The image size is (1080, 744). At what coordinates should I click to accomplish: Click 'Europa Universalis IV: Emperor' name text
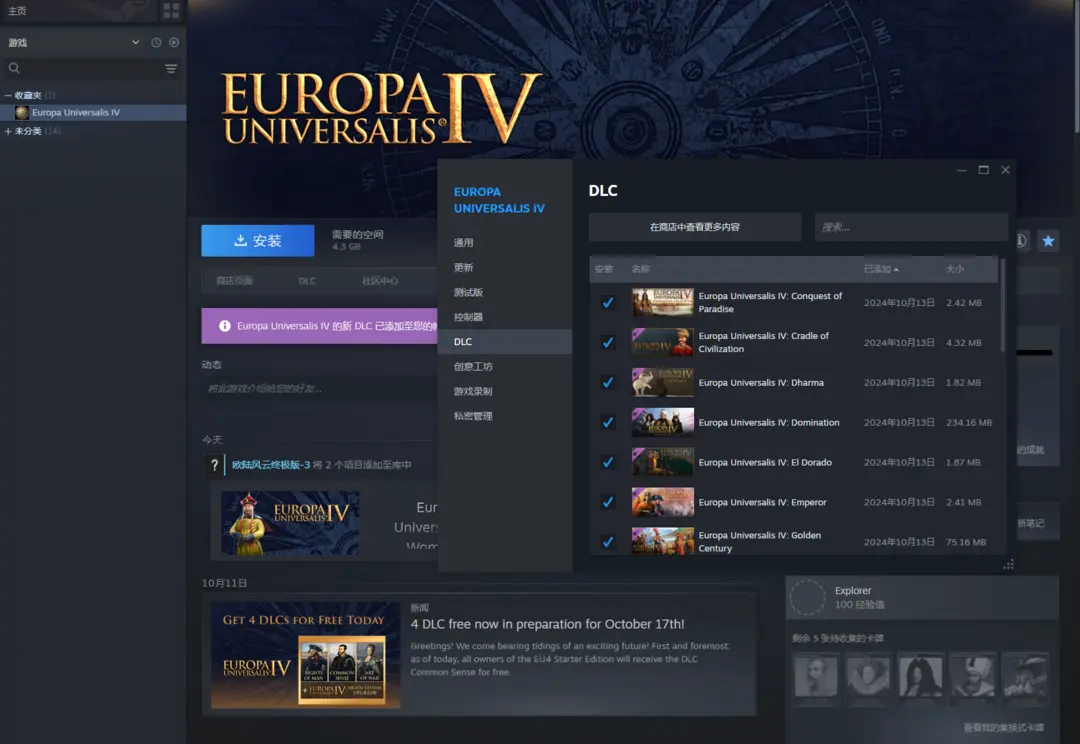(x=762, y=502)
